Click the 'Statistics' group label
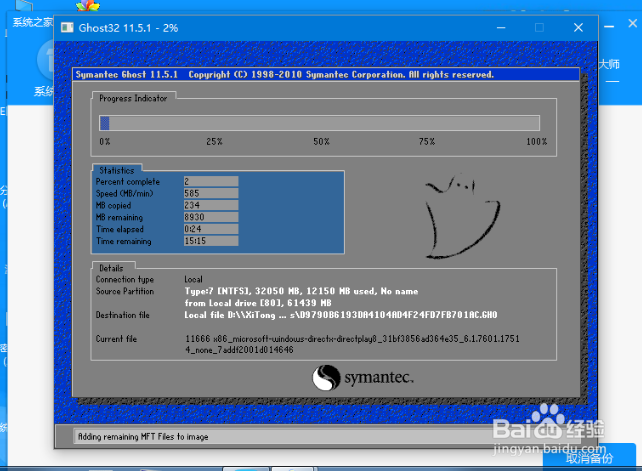Viewport: 642px width, 471px height. point(117,170)
